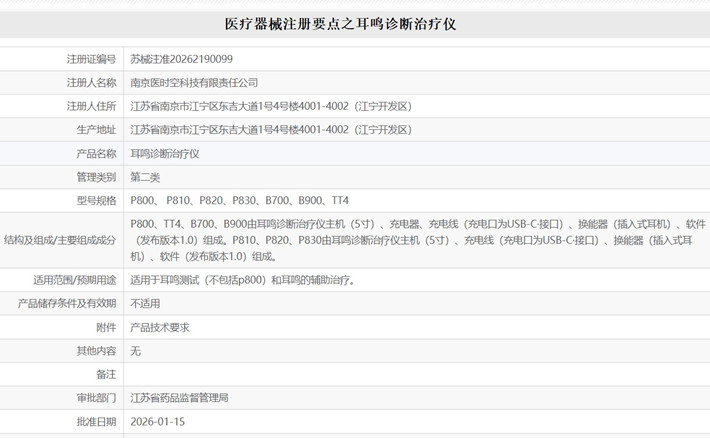
Task: Click the label 注册人住所
Action: 91,106
